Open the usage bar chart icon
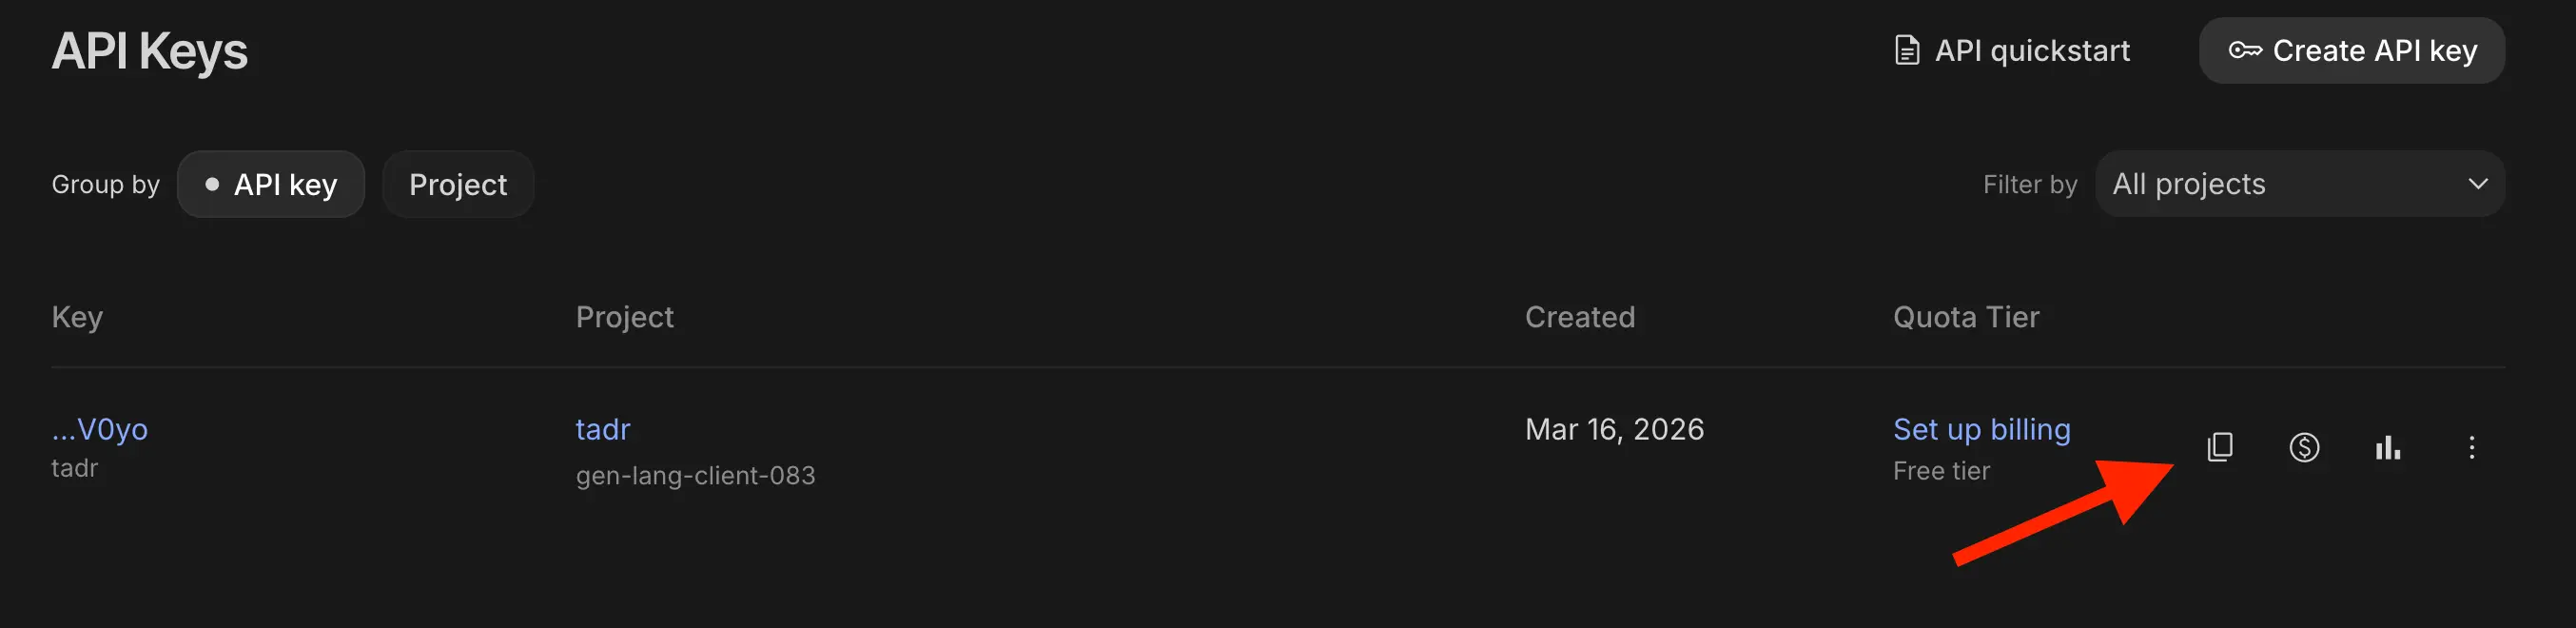This screenshot has height=628, width=2576. tap(2388, 447)
